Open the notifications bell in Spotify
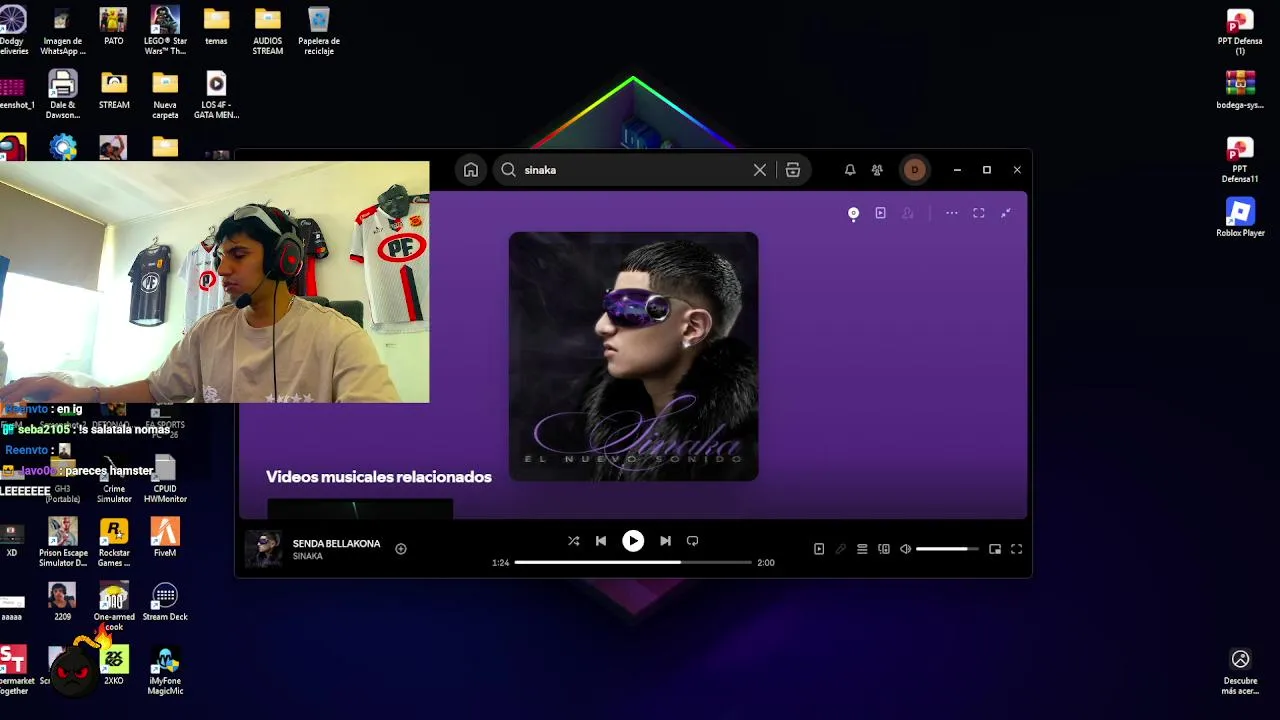The width and height of the screenshot is (1280, 720). [x=850, y=170]
